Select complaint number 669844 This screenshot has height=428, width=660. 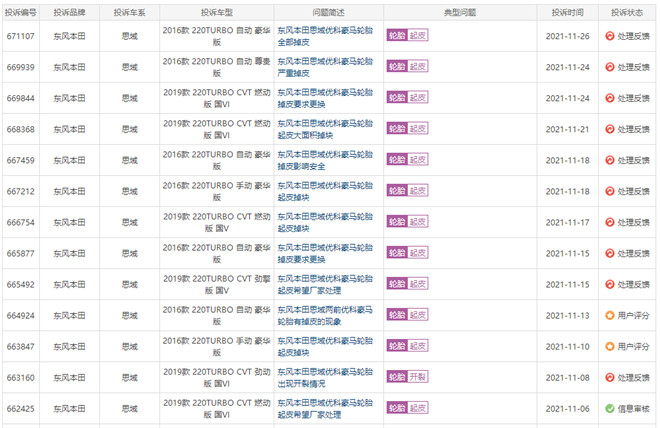[21, 98]
